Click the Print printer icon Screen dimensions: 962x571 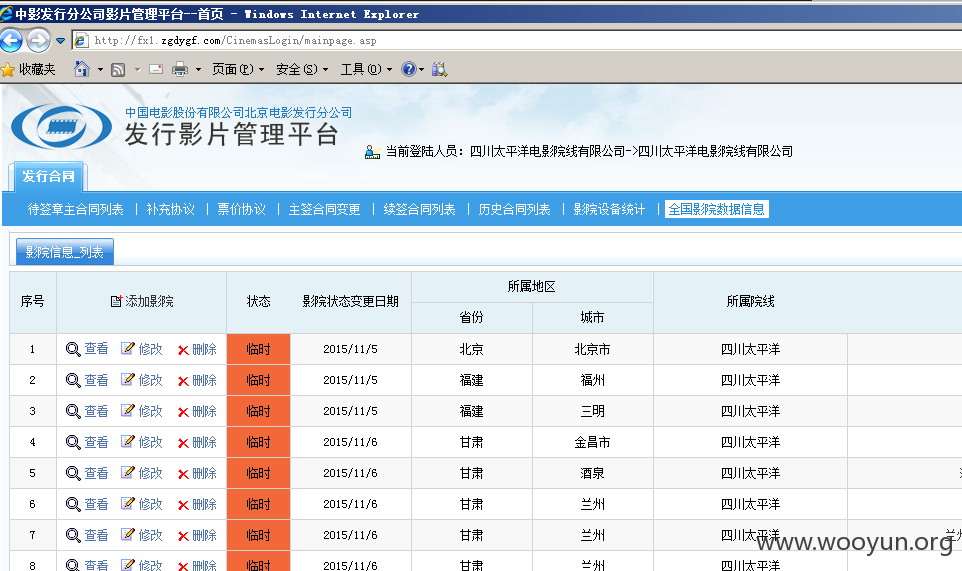click(180, 69)
